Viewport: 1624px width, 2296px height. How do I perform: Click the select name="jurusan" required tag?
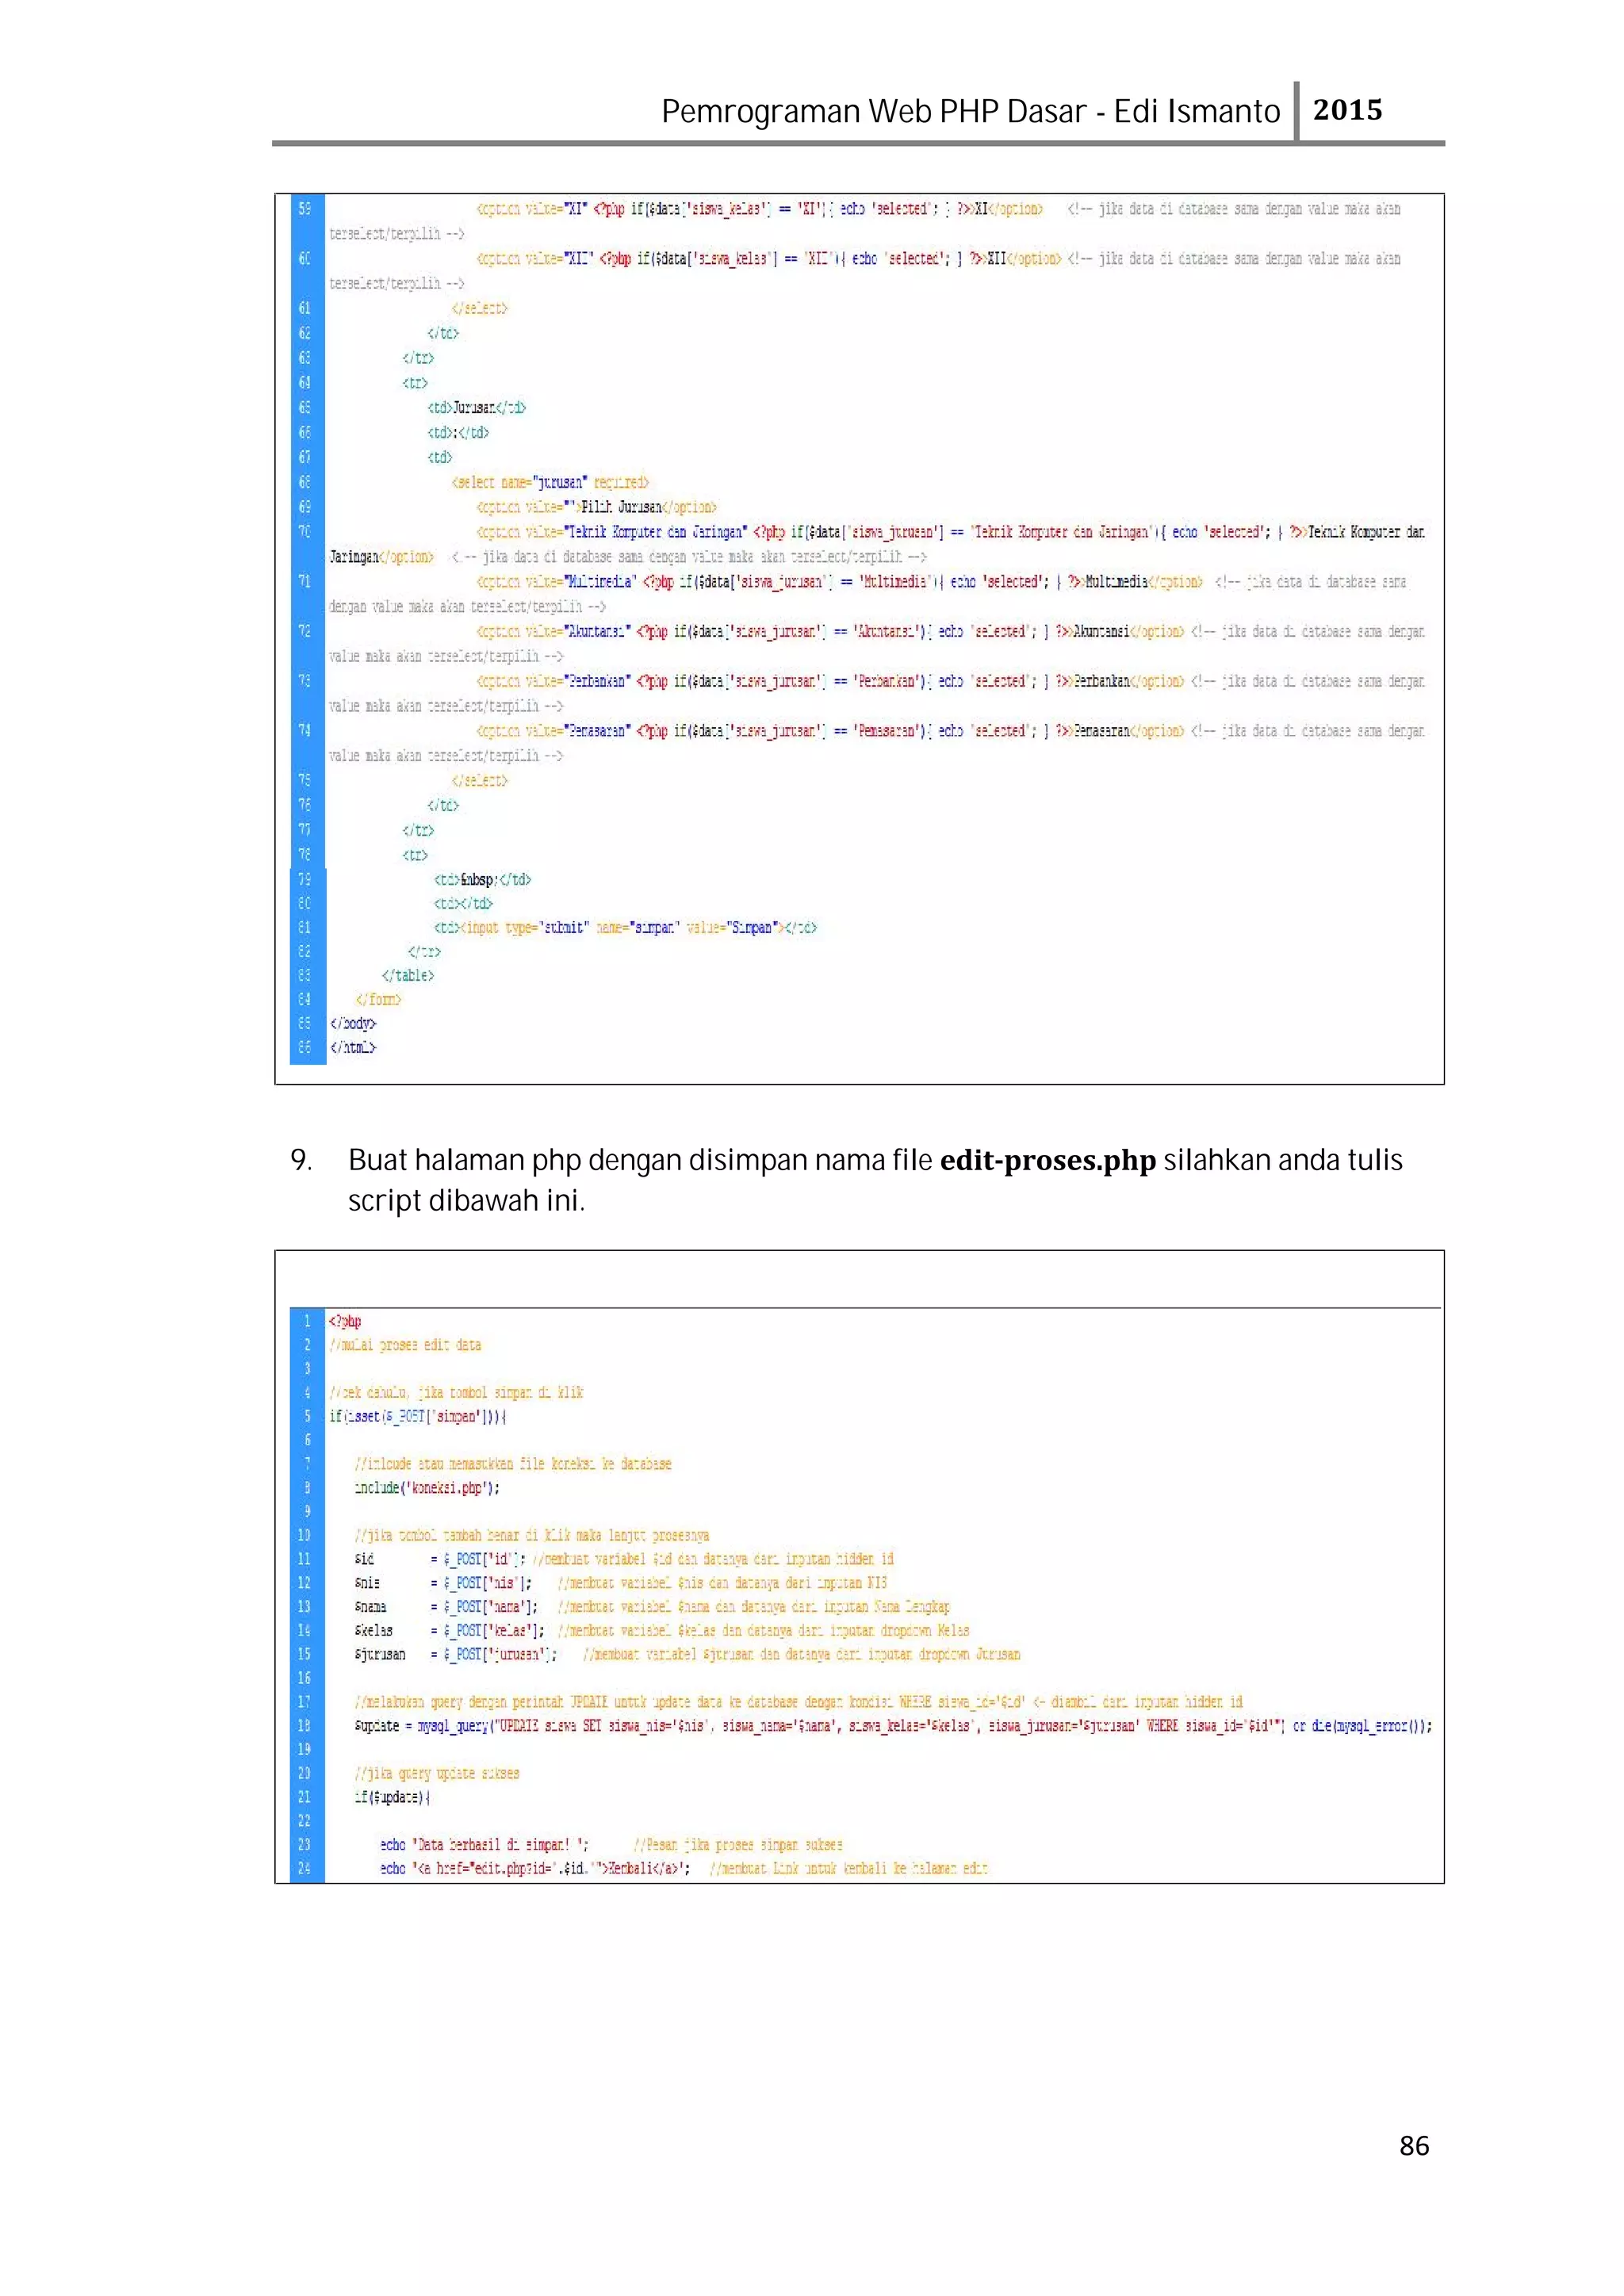[550, 482]
